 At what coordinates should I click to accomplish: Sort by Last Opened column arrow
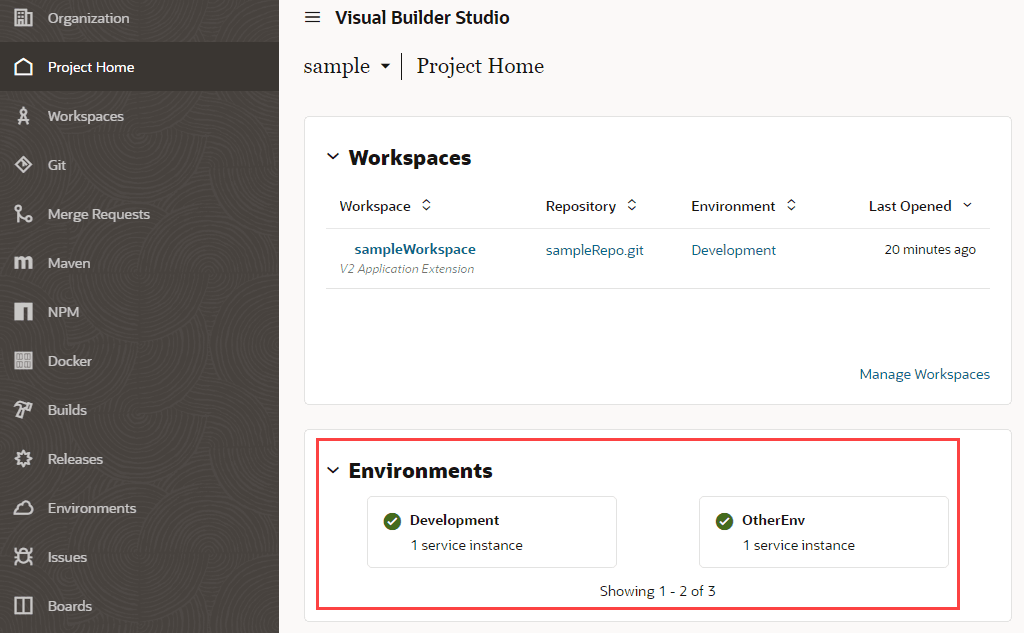(967, 205)
